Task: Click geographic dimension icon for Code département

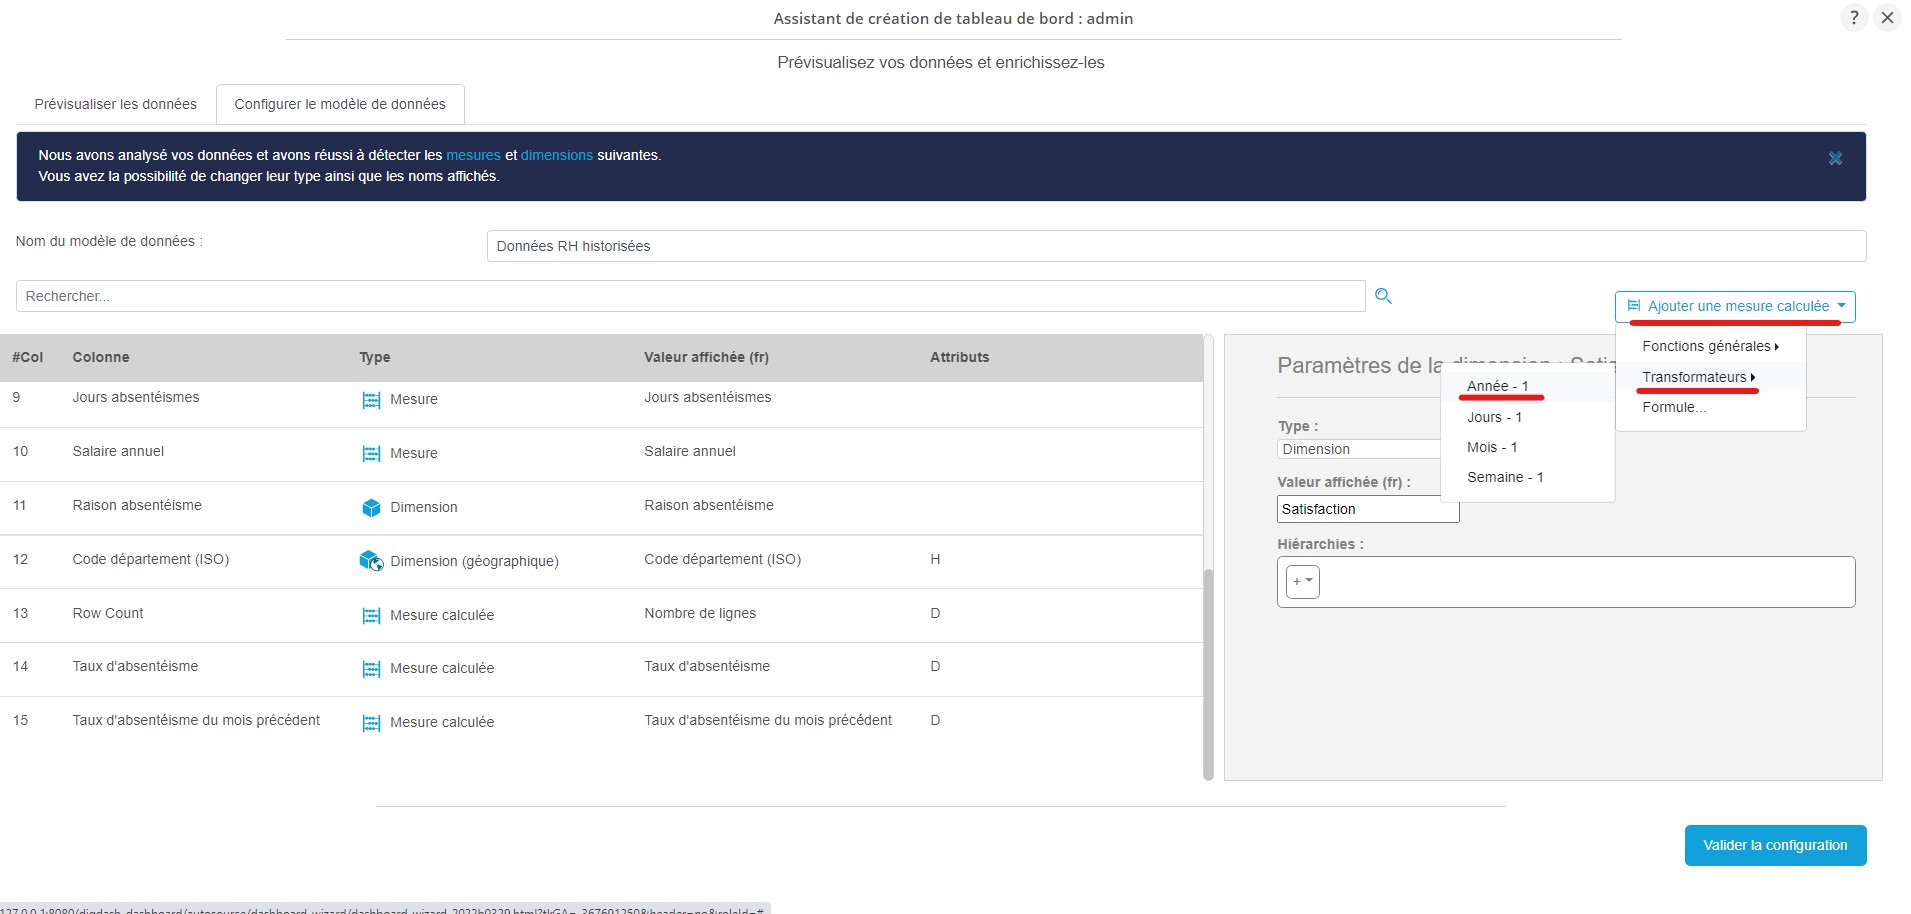Action: (371, 561)
